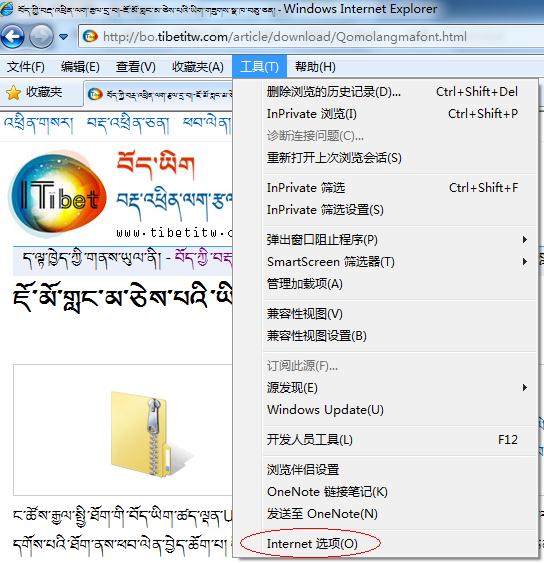Expand the 源发现 submenu arrow
544x563 pixels.
(525, 387)
